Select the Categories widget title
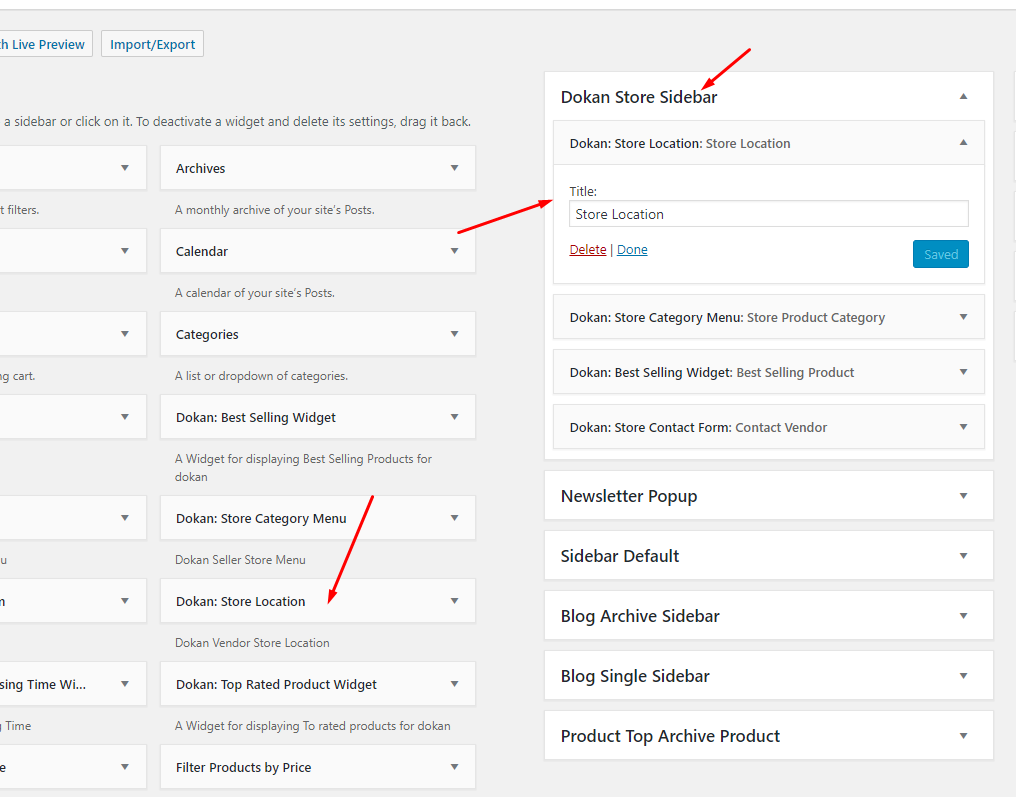The height and width of the screenshot is (797, 1016). [207, 334]
